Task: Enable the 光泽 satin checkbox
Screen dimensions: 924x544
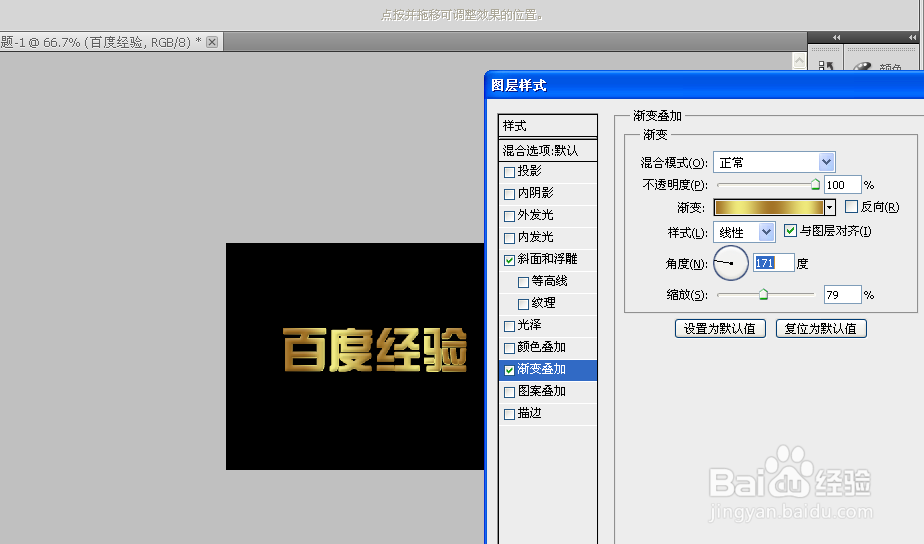Action: 510,326
